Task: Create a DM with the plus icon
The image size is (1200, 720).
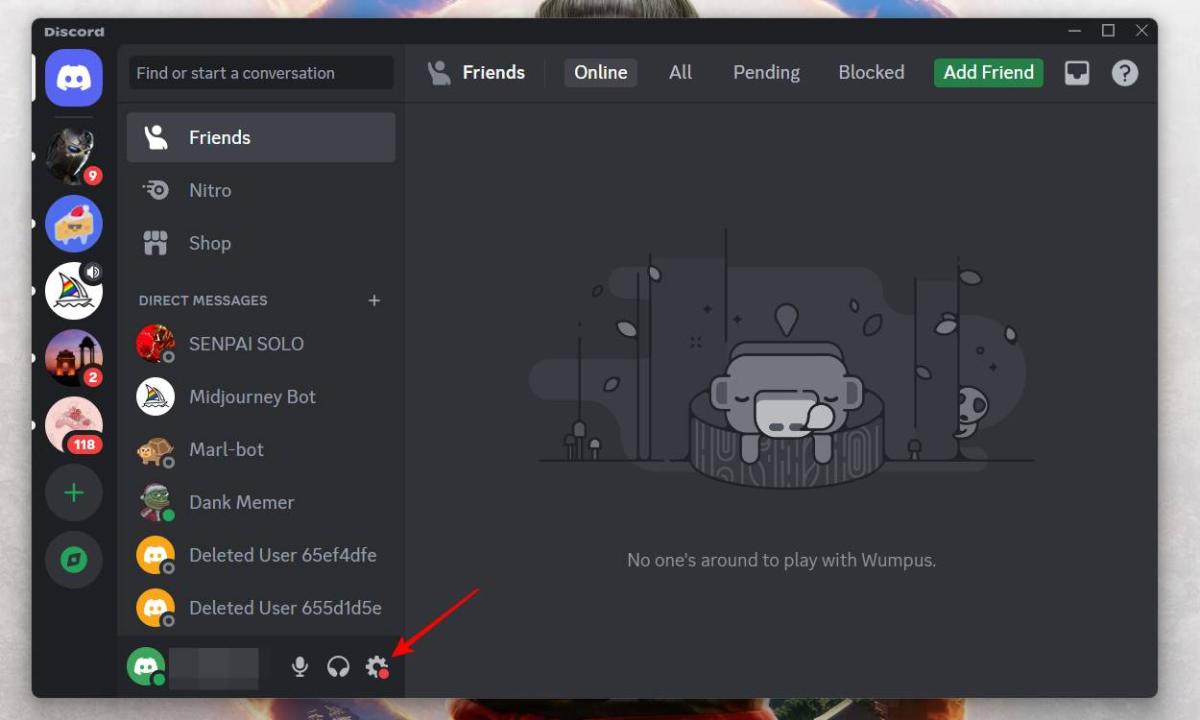Action: 374,300
